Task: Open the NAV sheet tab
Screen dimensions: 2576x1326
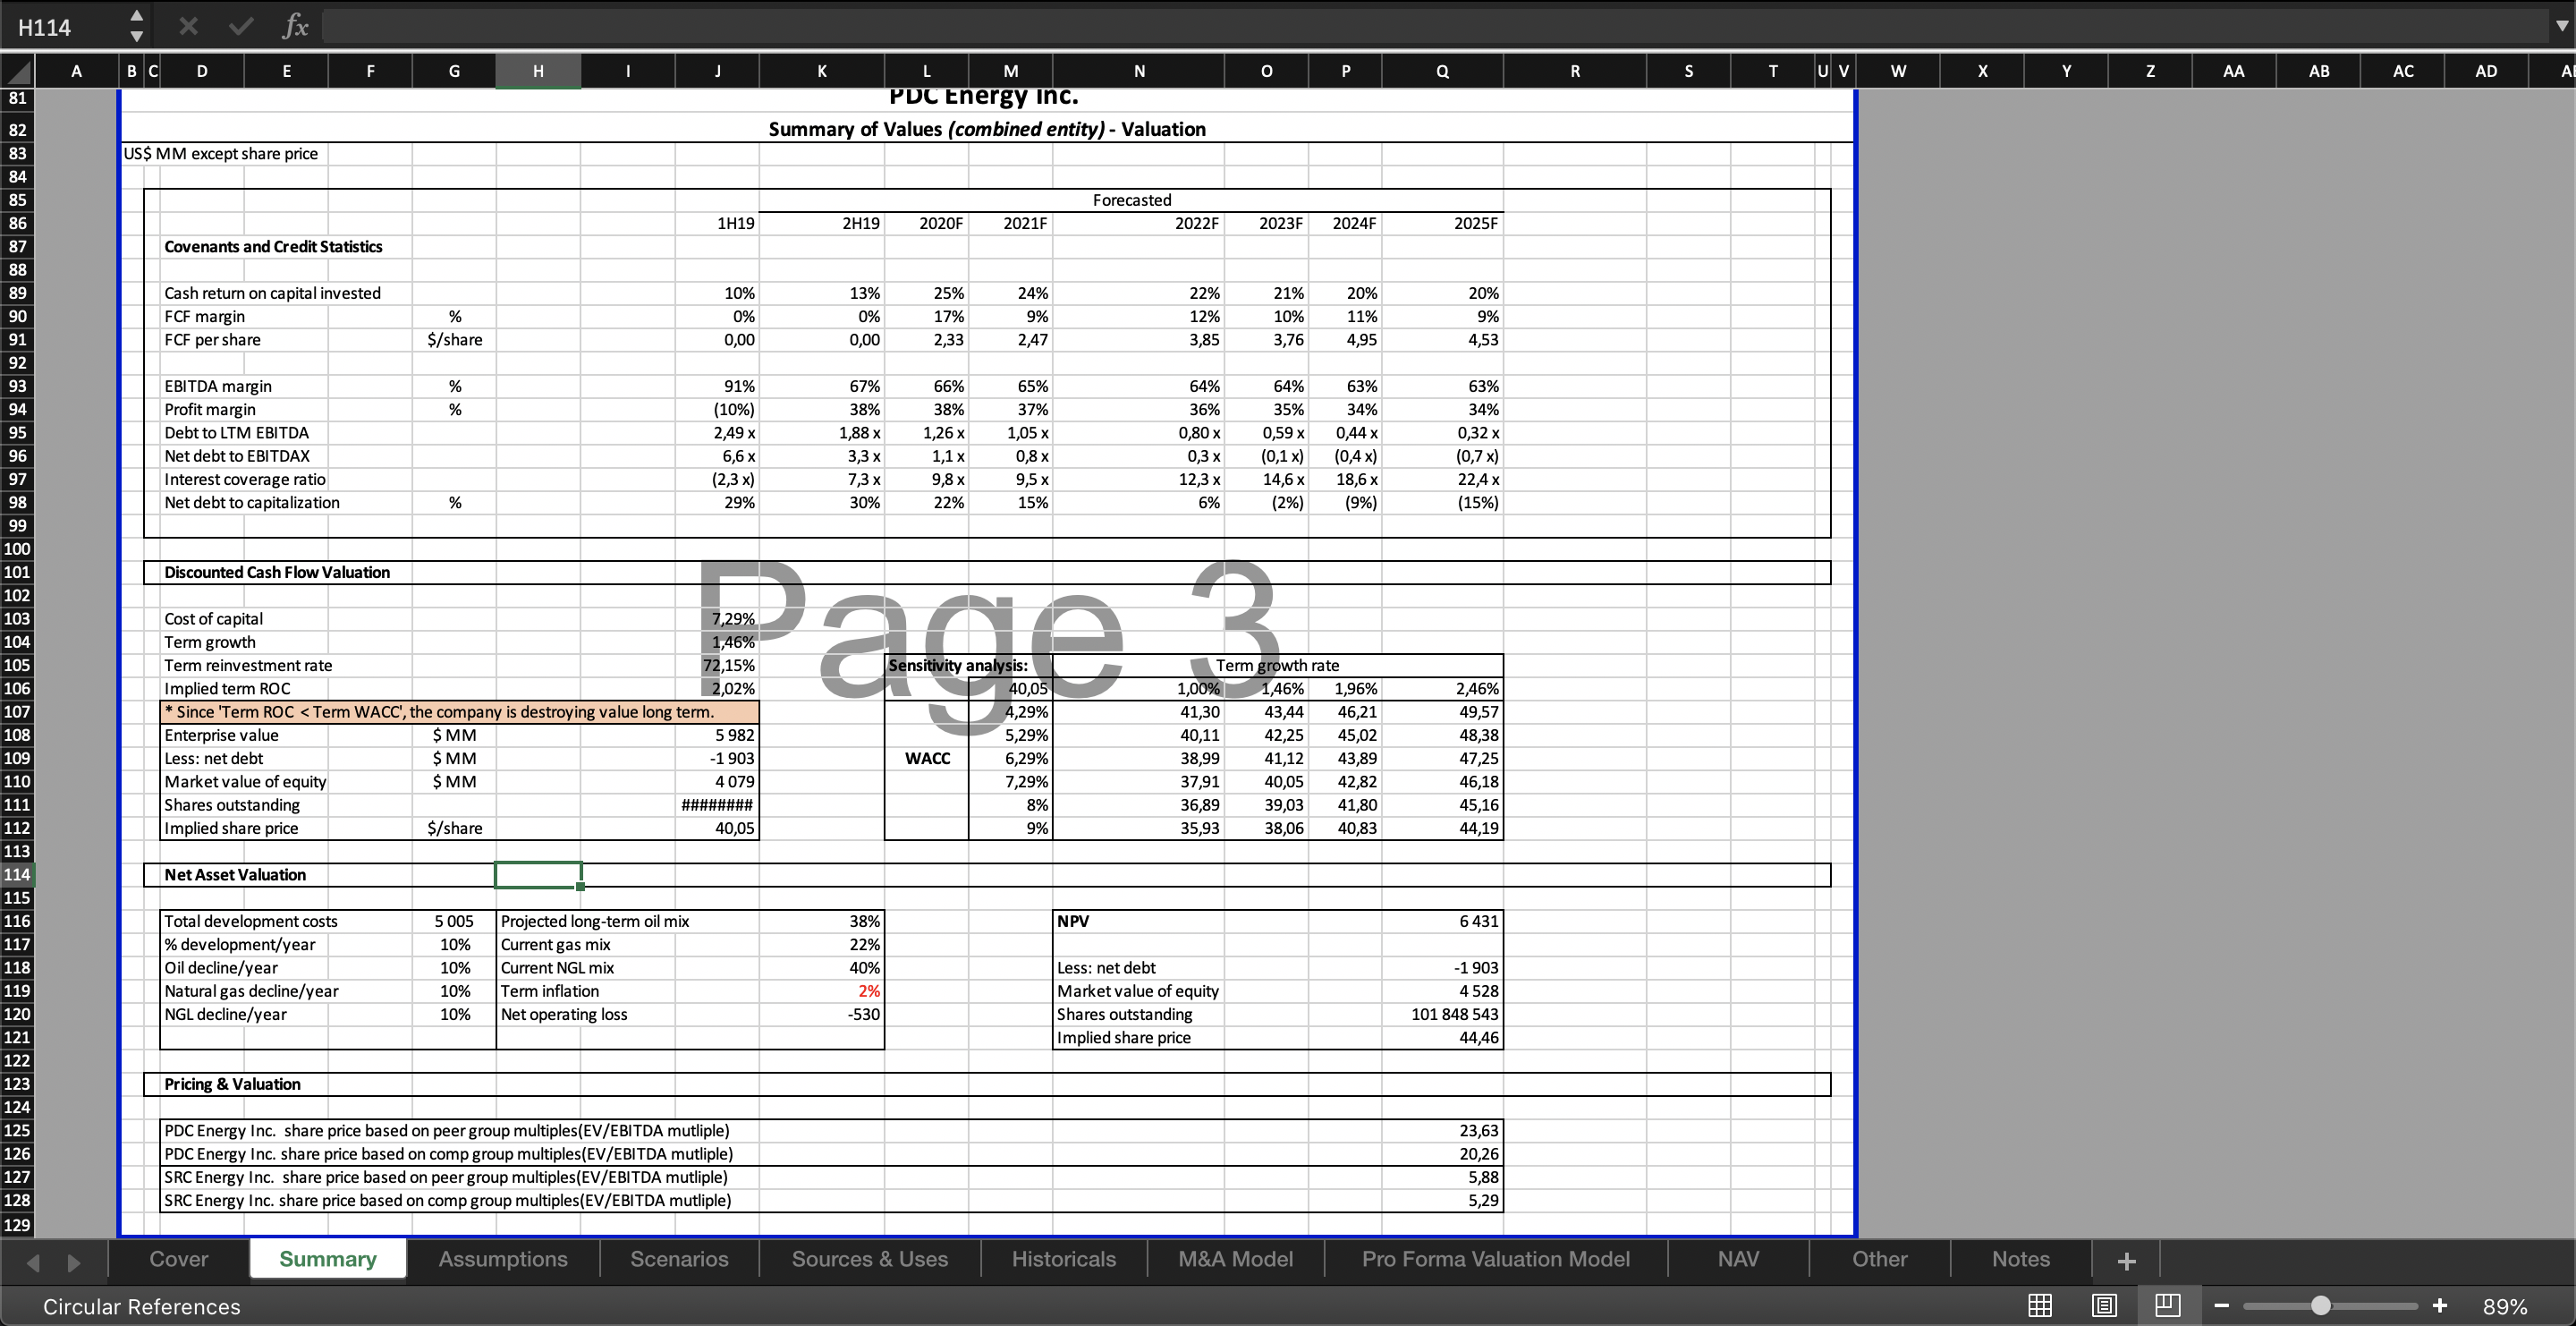Action: [1738, 1259]
